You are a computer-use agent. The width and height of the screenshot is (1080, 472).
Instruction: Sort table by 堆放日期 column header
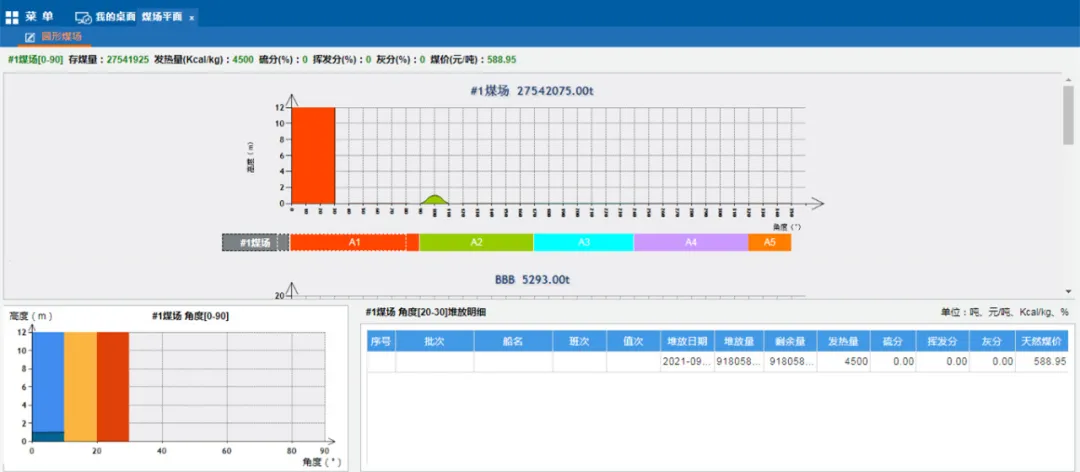(684, 341)
